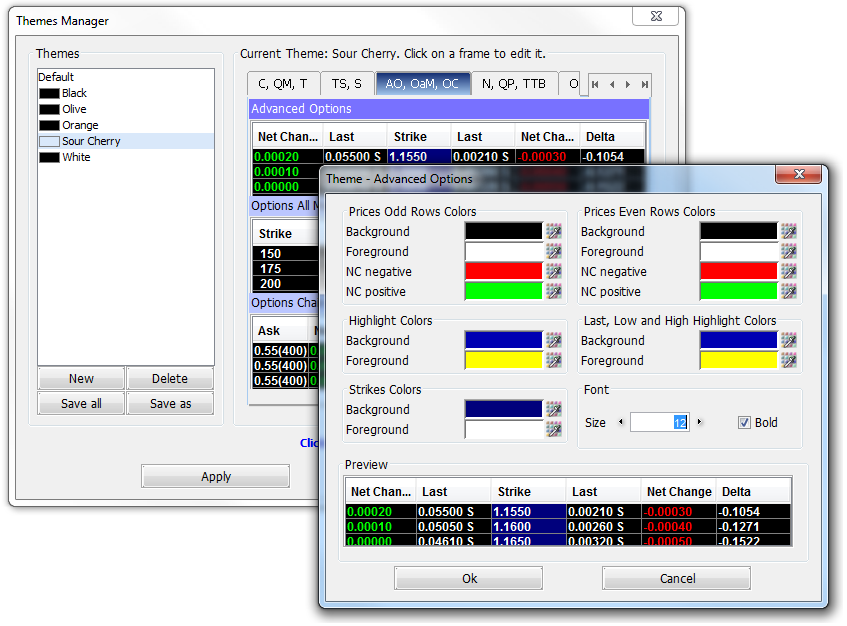Switch to the TS, S tab
The width and height of the screenshot is (847, 626).
[x=347, y=84]
